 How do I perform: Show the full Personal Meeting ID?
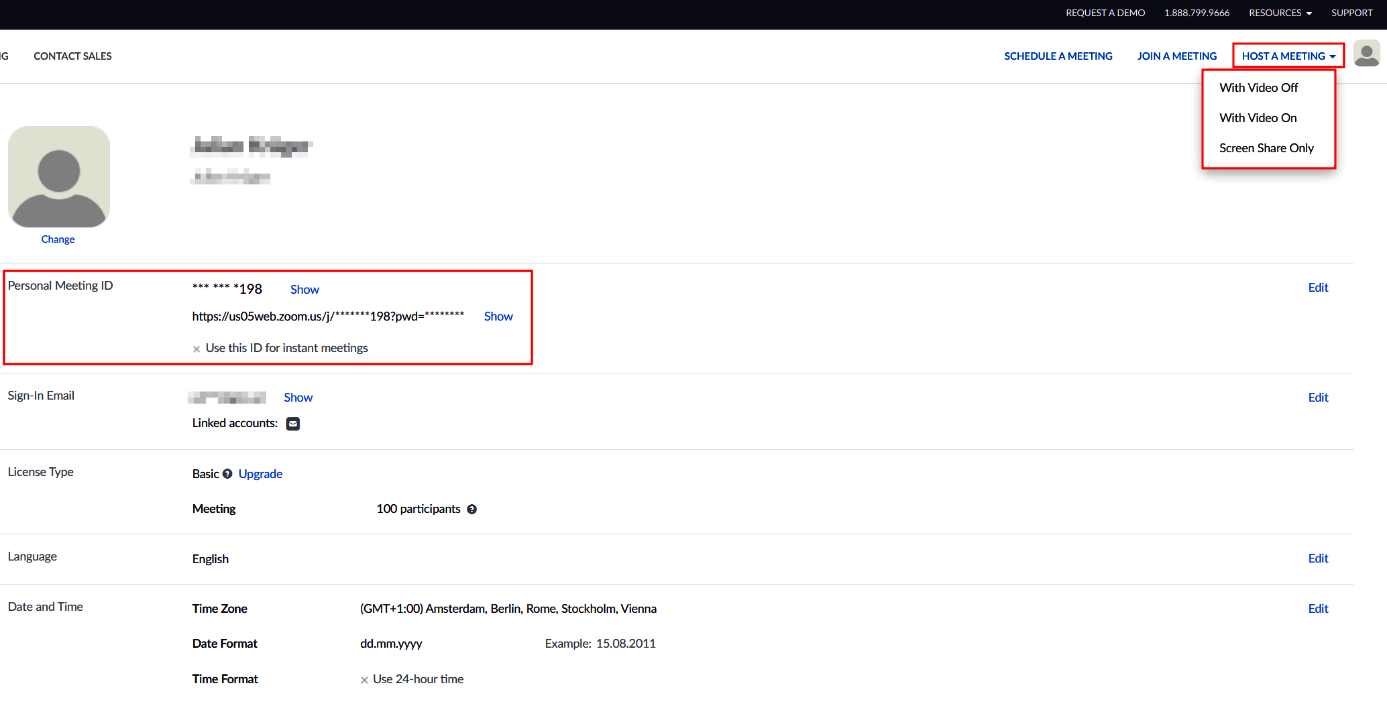coord(304,290)
